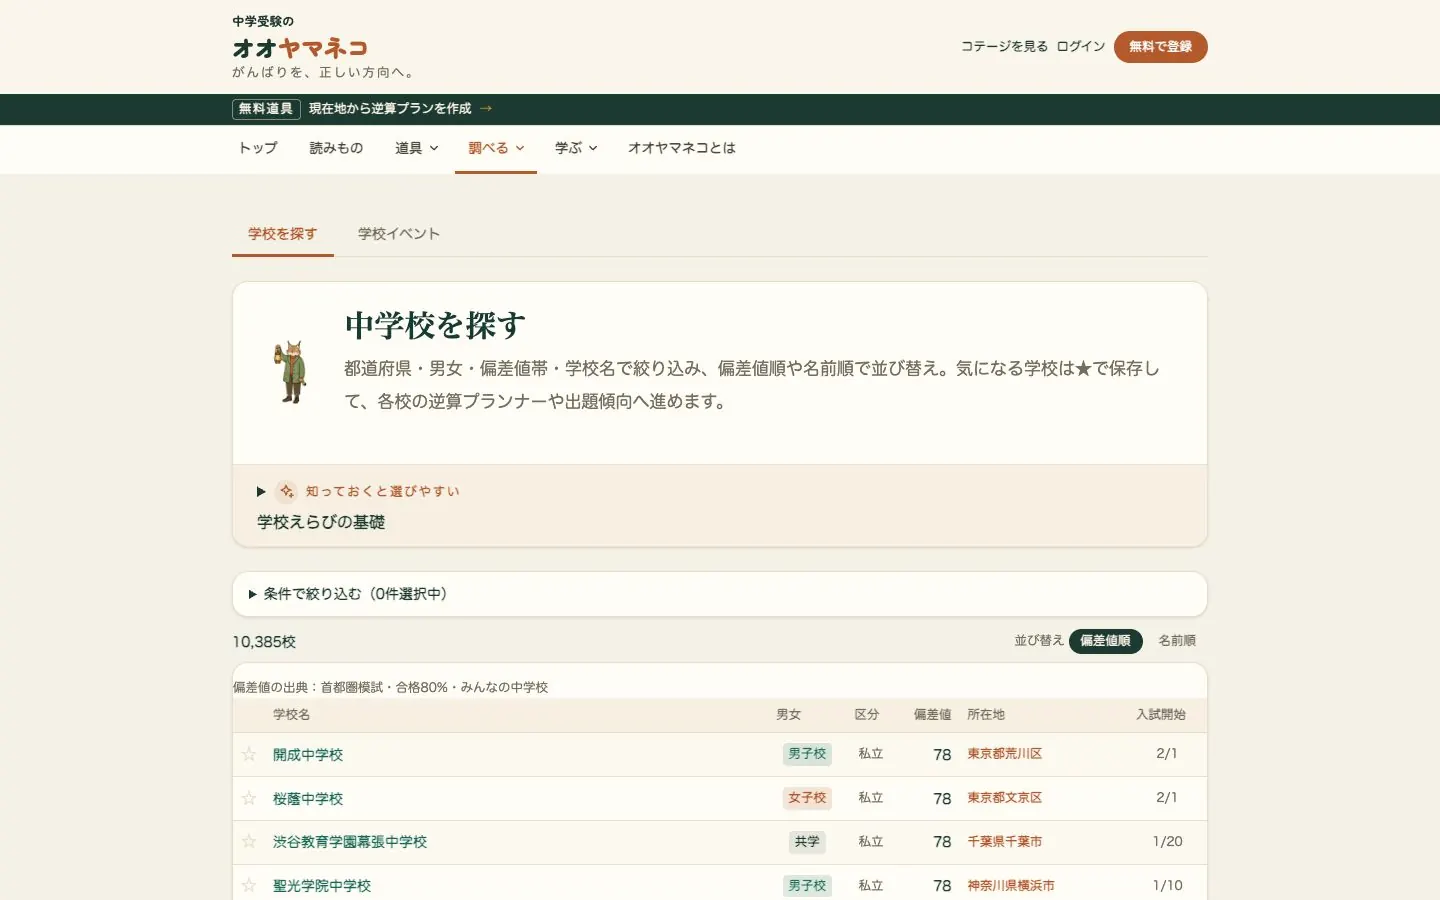Click the 入試開始 column header

pyautogui.click(x=1161, y=715)
